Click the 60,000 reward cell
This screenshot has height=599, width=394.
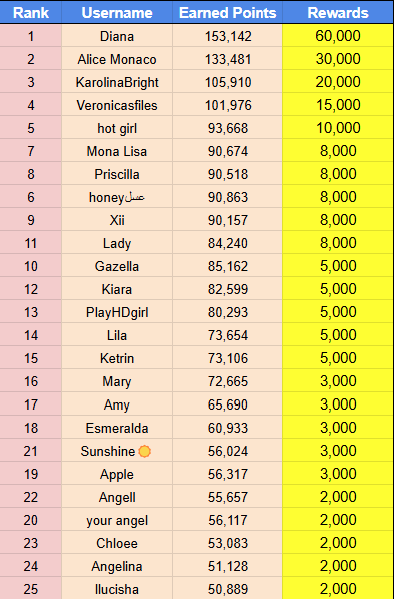click(x=338, y=36)
